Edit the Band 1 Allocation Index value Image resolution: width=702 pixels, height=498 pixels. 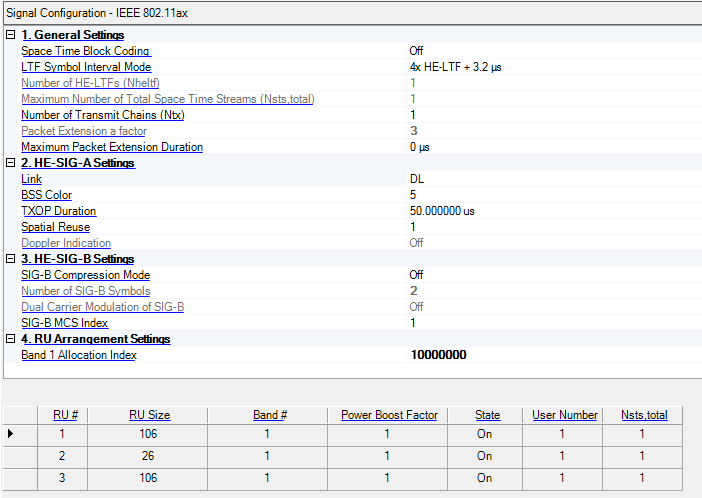438,355
